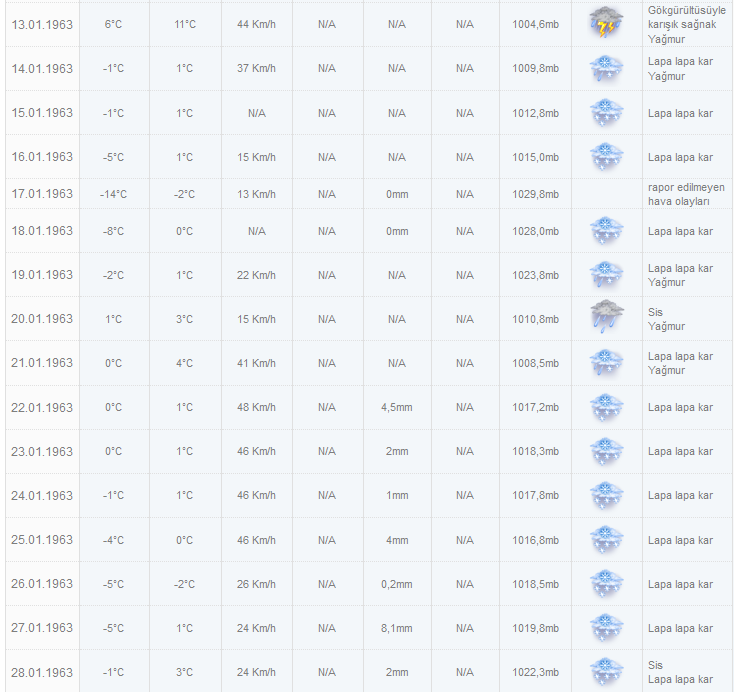Select date 13.01.1963
The height and width of the screenshot is (692, 734).
click(x=42, y=25)
